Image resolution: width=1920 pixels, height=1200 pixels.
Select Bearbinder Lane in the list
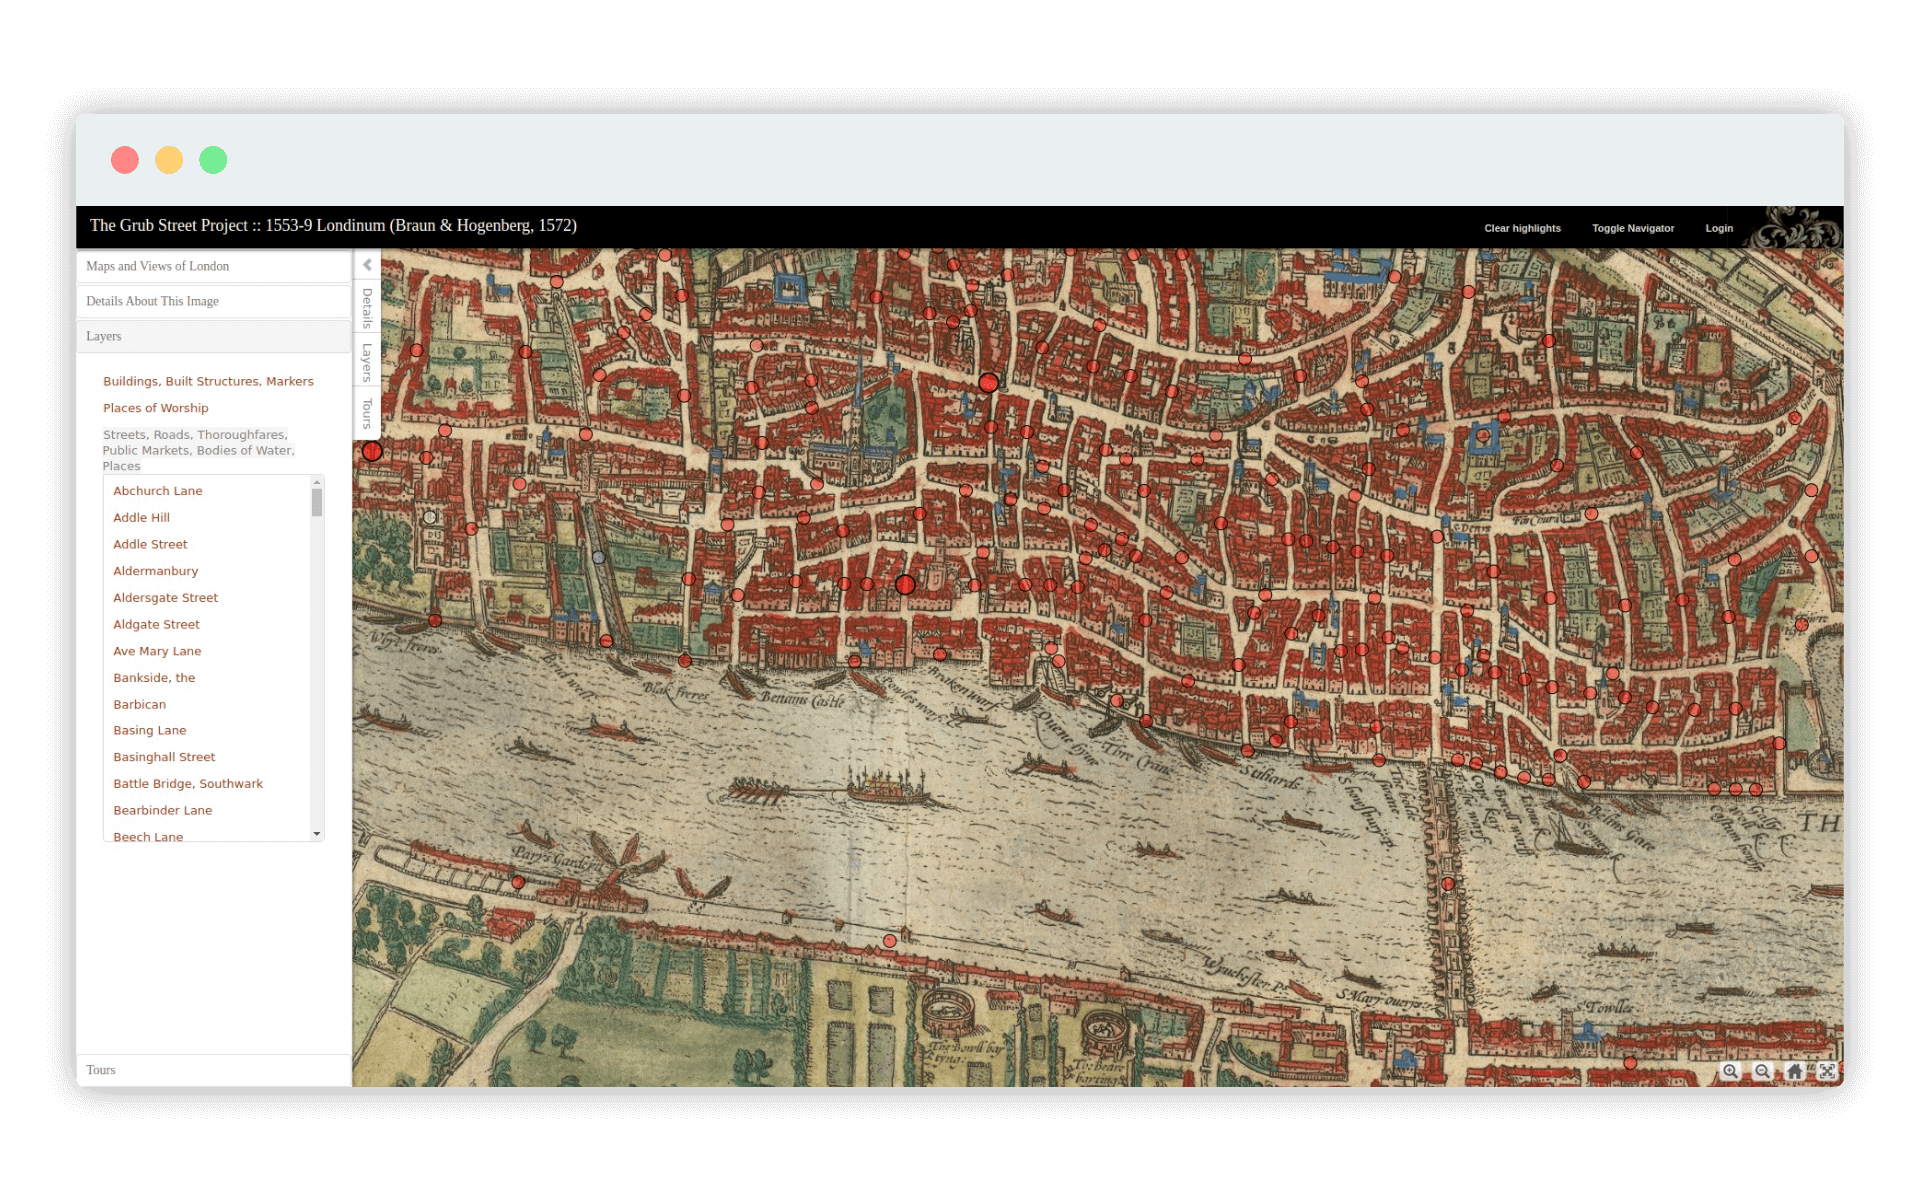click(x=162, y=811)
